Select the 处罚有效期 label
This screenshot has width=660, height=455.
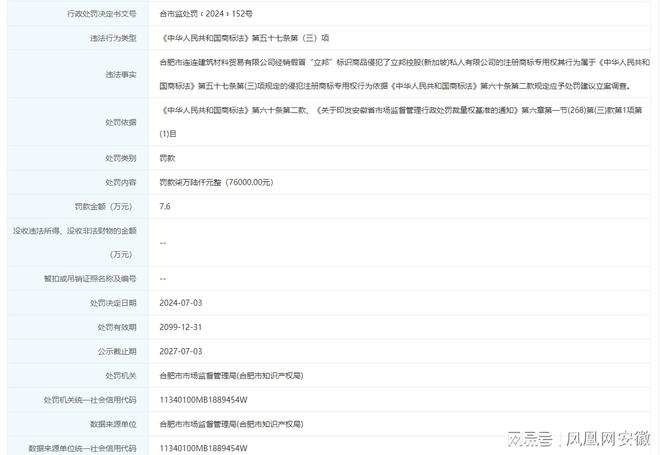point(117,327)
